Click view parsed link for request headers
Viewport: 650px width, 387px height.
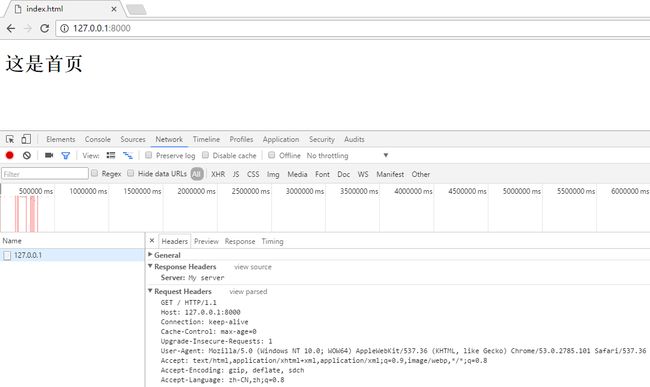pyautogui.click(x=248, y=292)
